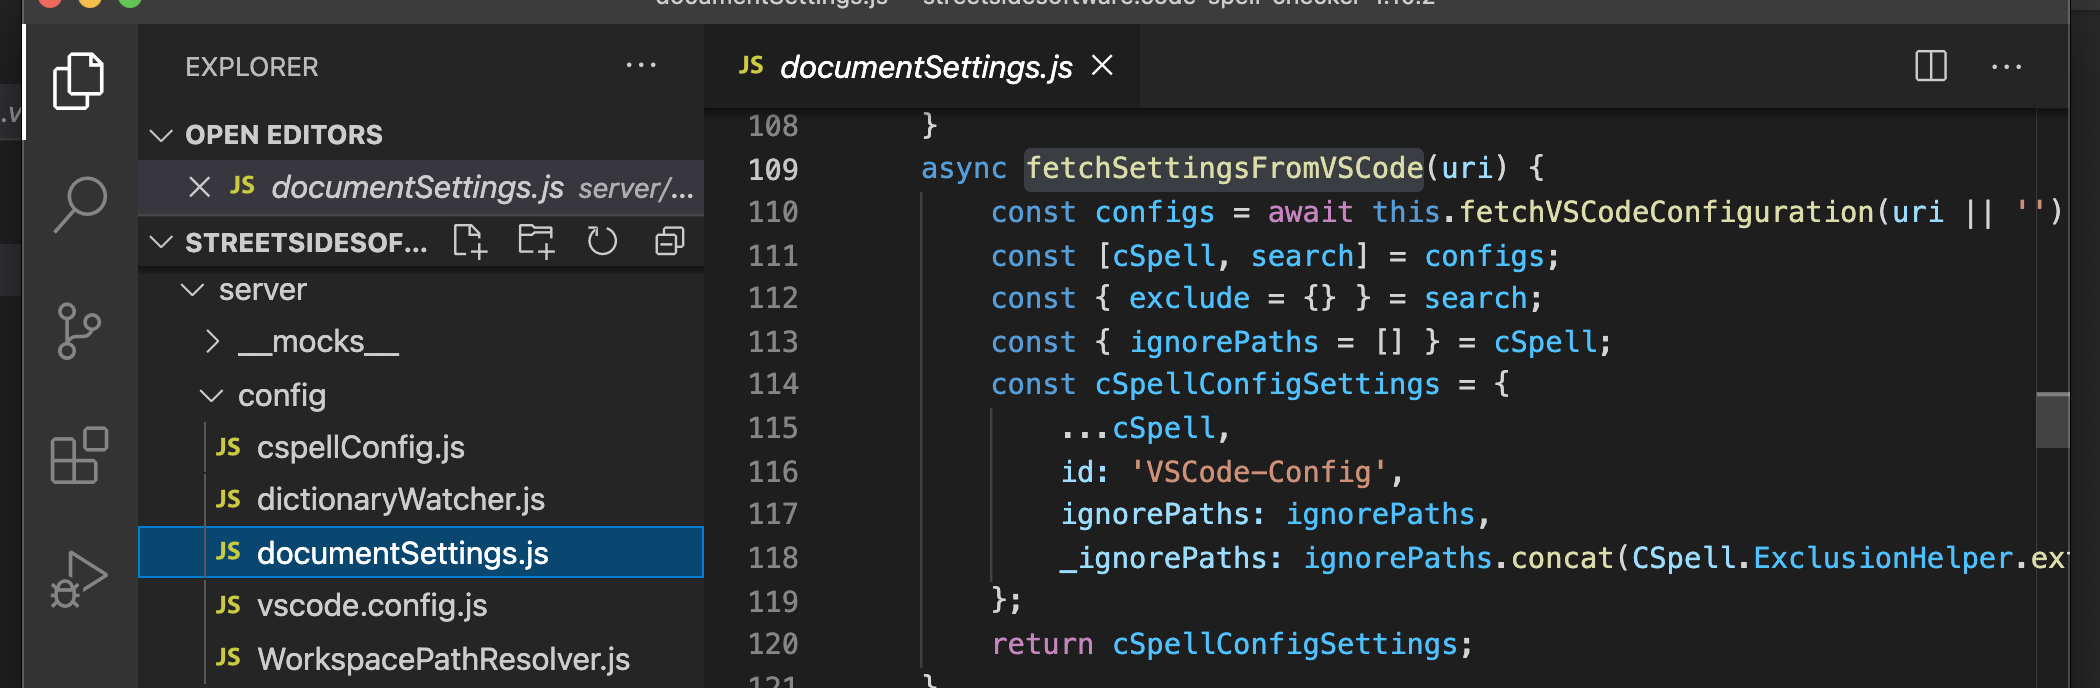Open WorkspacePathResolver.js file
This screenshot has width=2100, height=688.
tap(442, 659)
